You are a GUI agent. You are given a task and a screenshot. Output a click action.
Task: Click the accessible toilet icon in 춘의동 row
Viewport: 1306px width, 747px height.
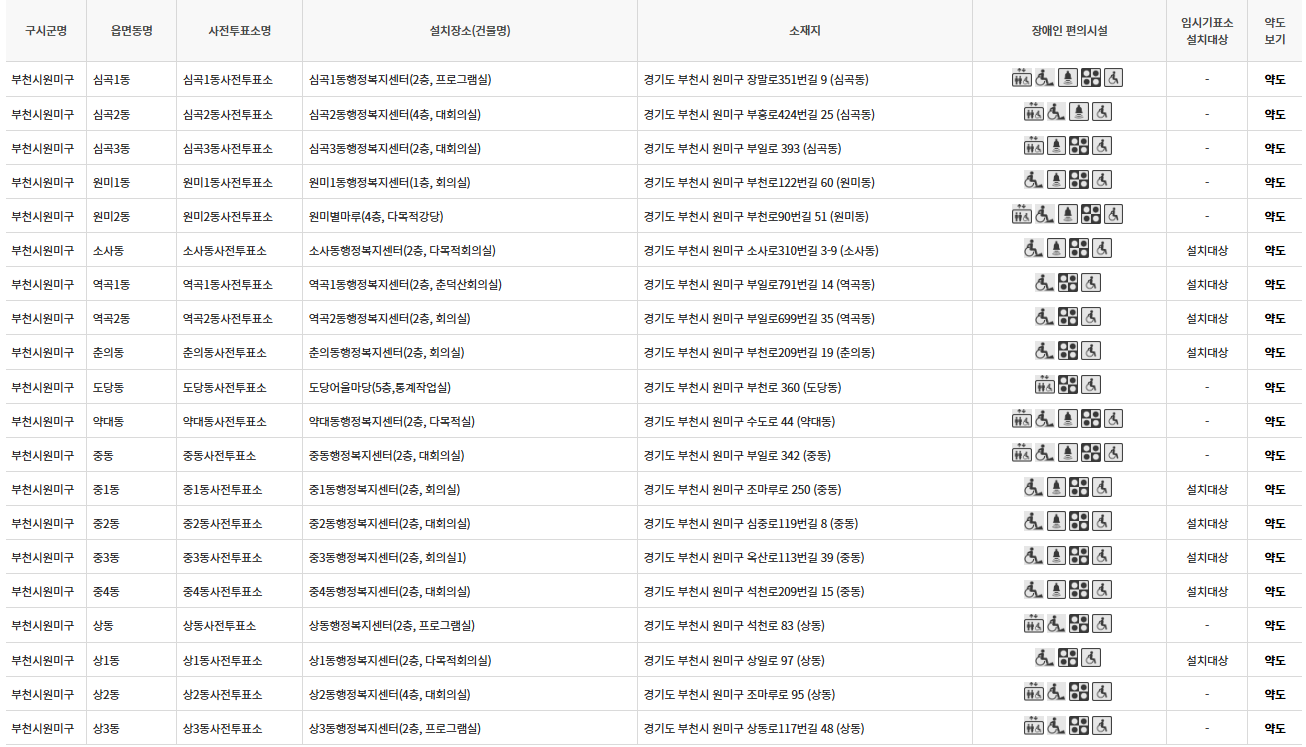tap(1090, 350)
